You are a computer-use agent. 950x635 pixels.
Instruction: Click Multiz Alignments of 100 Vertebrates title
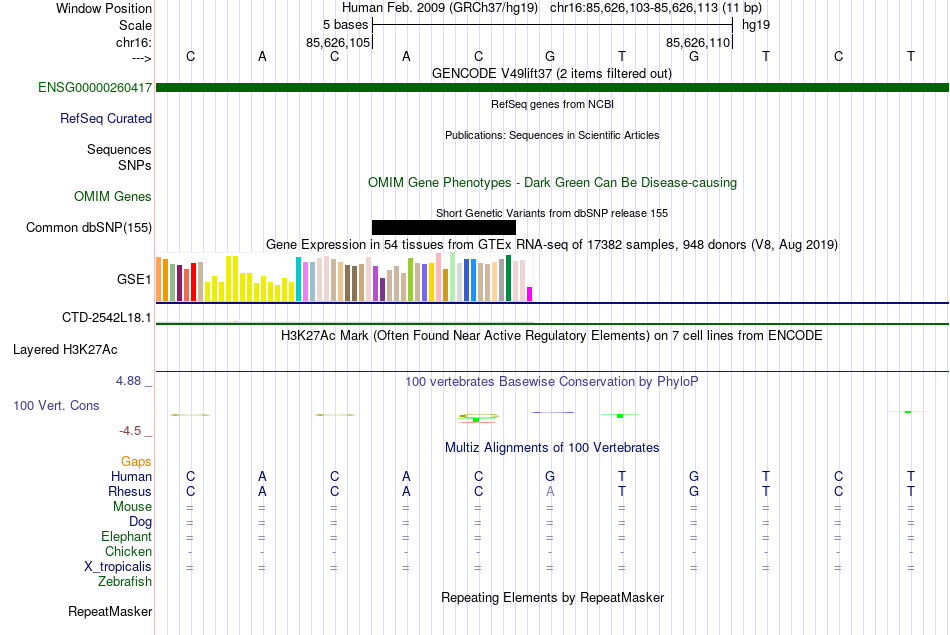coord(552,448)
